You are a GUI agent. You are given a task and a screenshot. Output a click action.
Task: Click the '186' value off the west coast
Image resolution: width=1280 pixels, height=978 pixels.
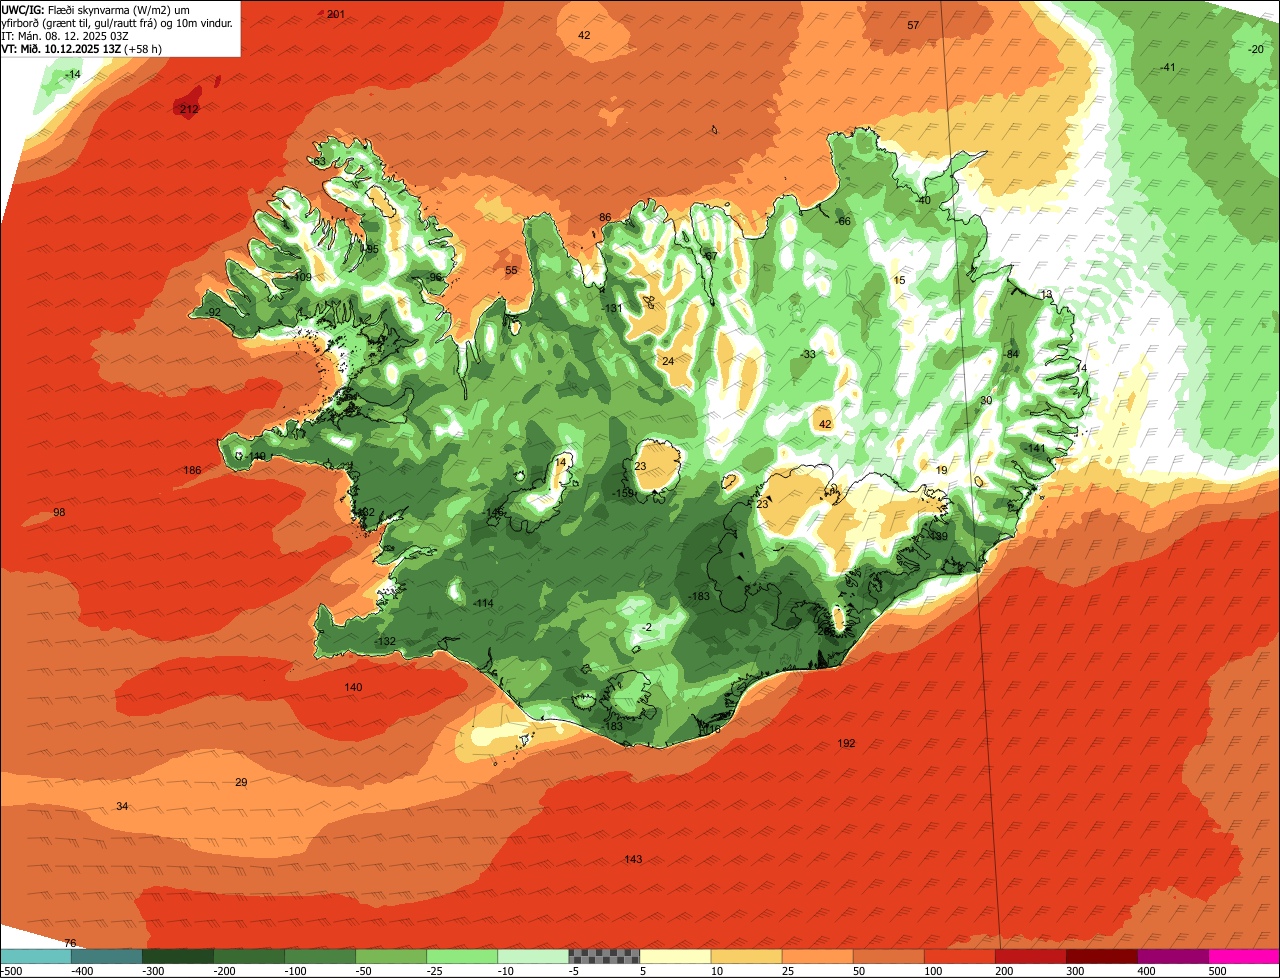coord(193,471)
